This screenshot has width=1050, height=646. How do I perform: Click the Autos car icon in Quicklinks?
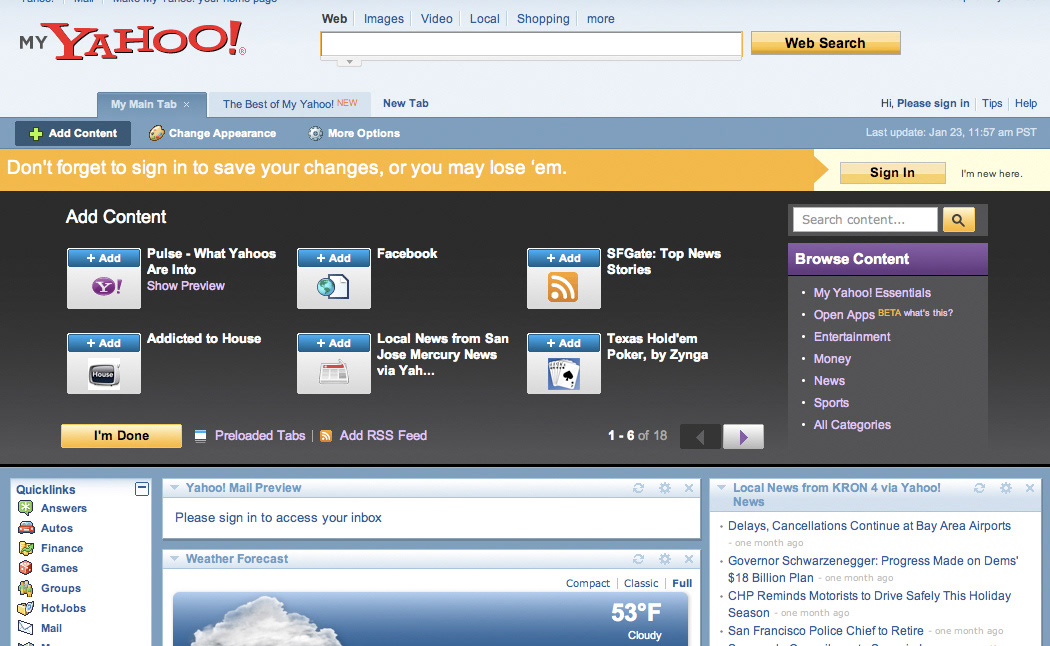point(26,528)
